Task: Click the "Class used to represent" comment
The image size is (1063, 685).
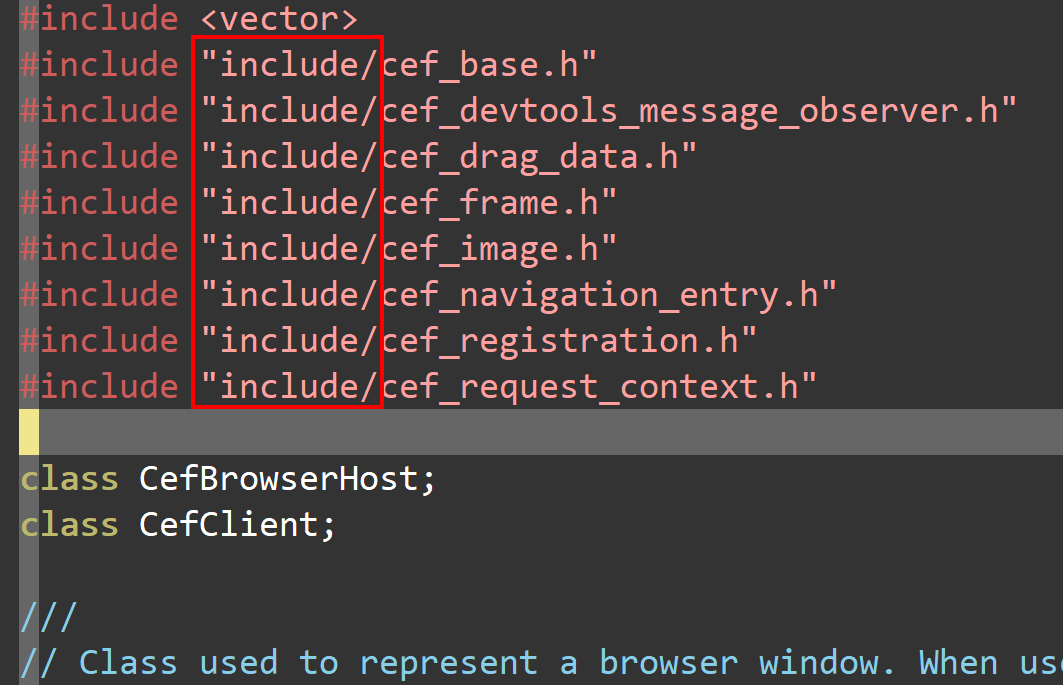Action: coord(308,663)
